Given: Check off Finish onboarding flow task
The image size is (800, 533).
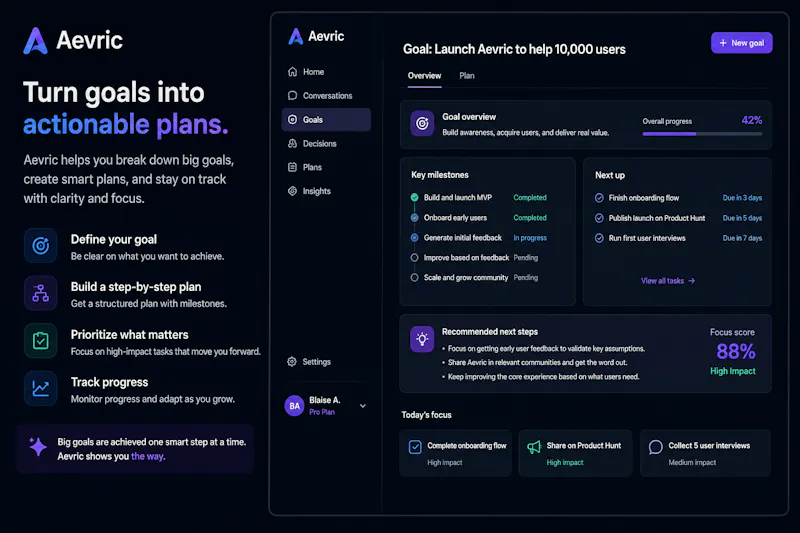Looking at the screenshot, I should point(599,198).
